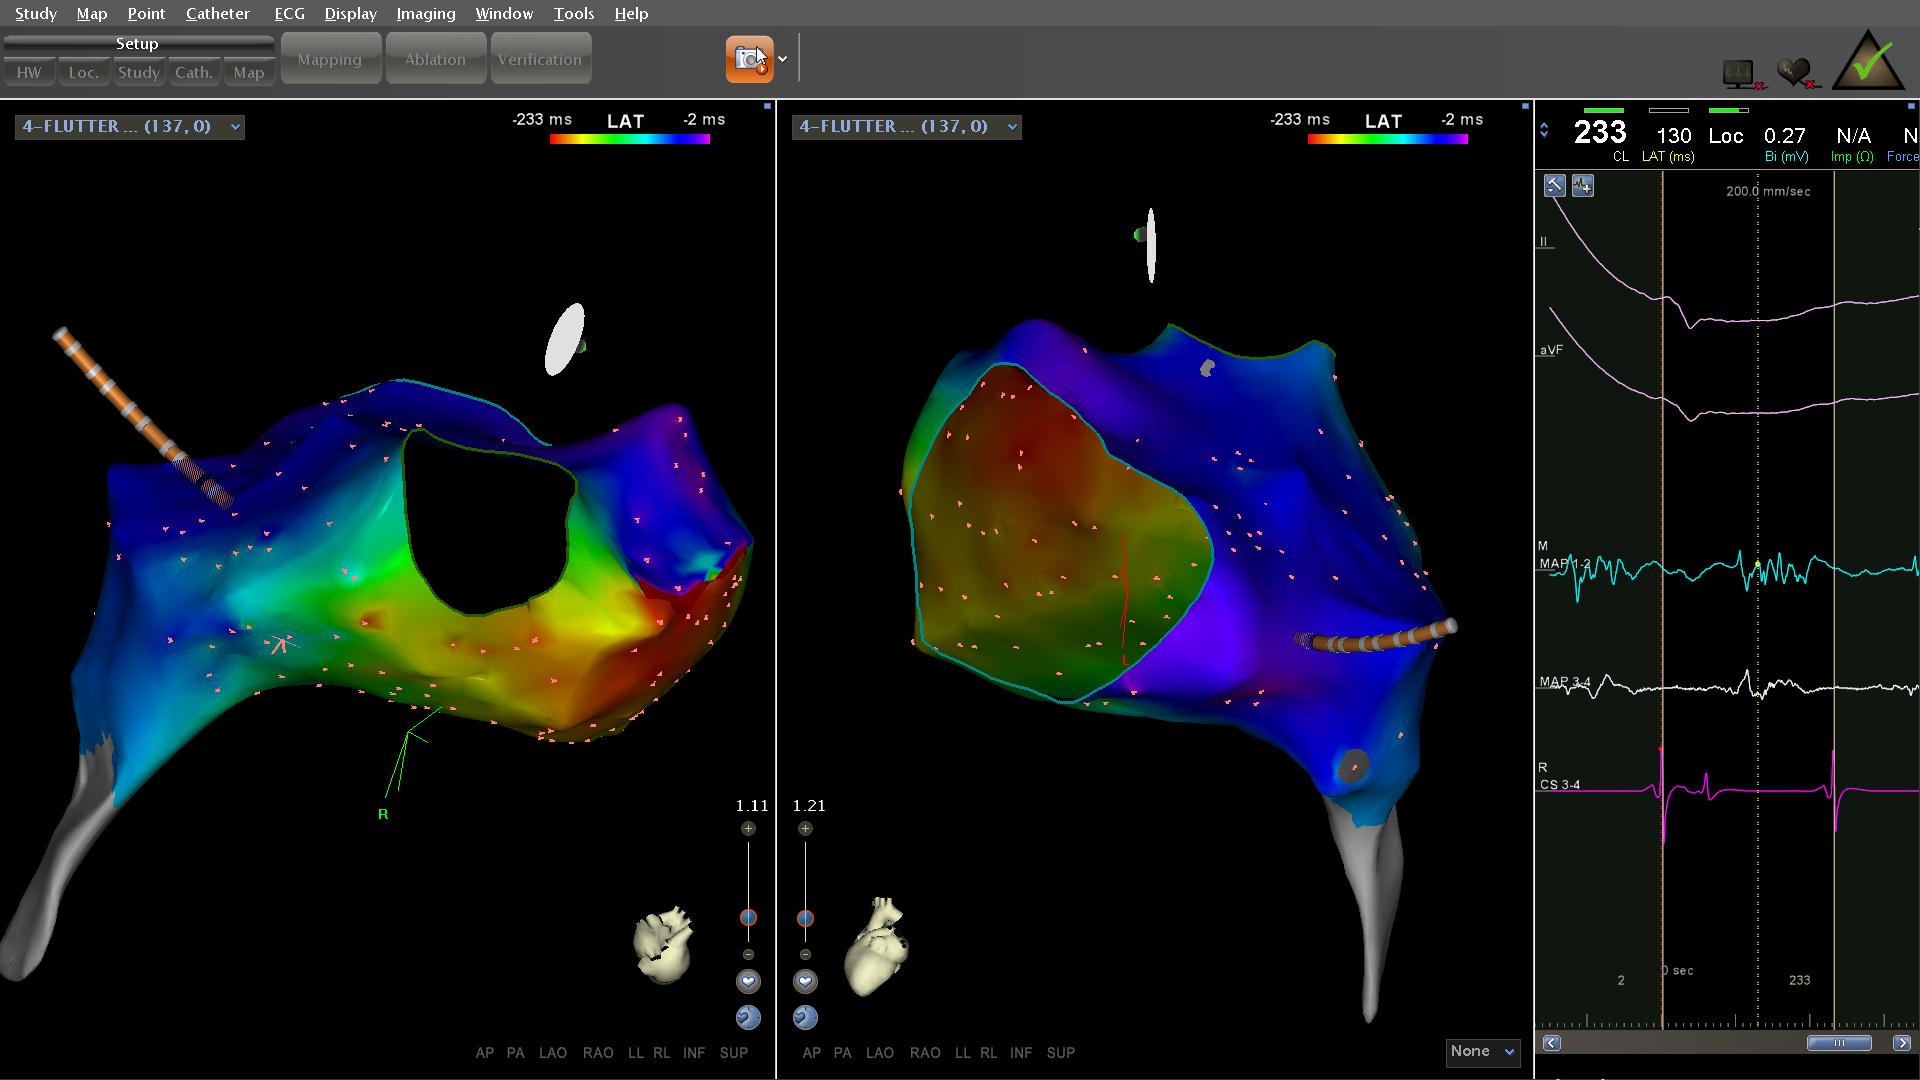Open the Catheter menu
Viewport: 1920px width, 1080px height.
tap(217, 14)
